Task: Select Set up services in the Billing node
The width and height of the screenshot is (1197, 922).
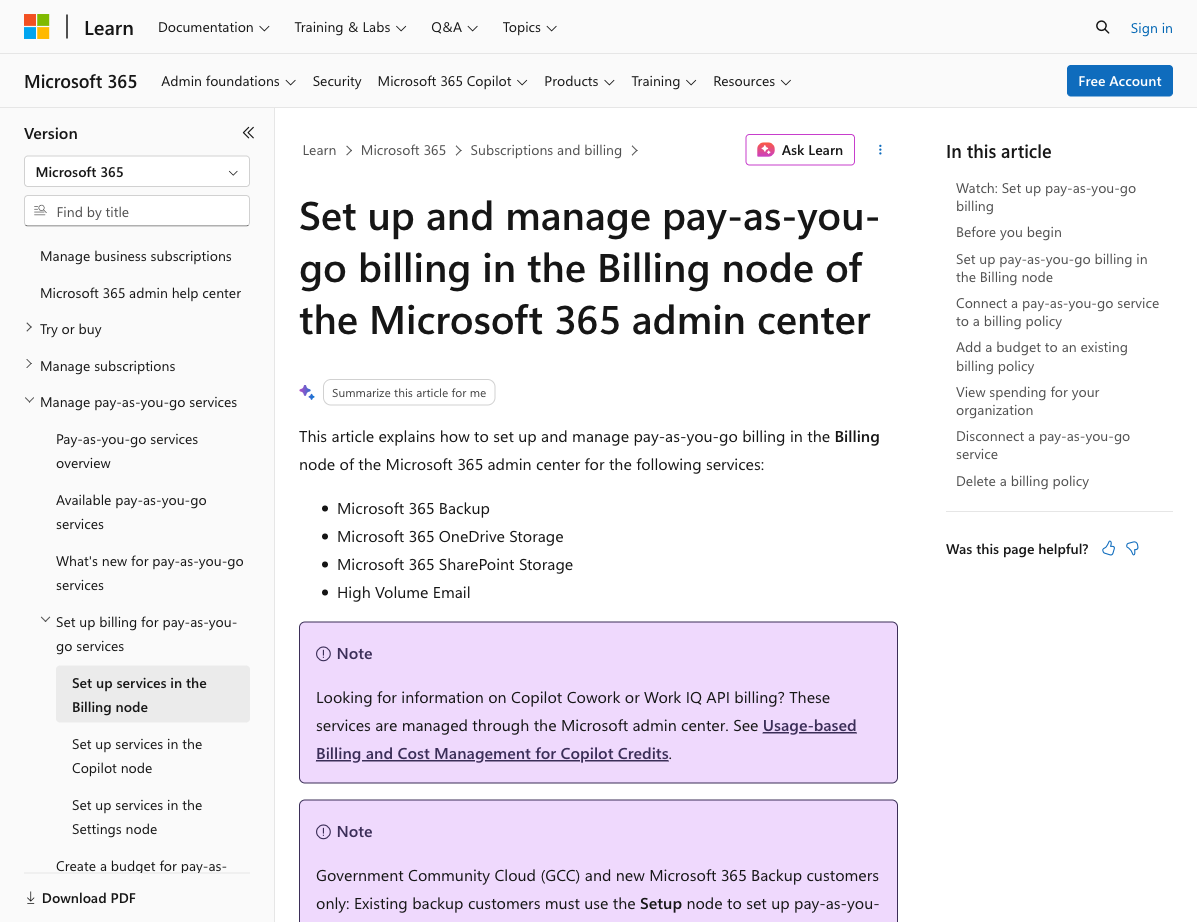Action: point(153,695)
